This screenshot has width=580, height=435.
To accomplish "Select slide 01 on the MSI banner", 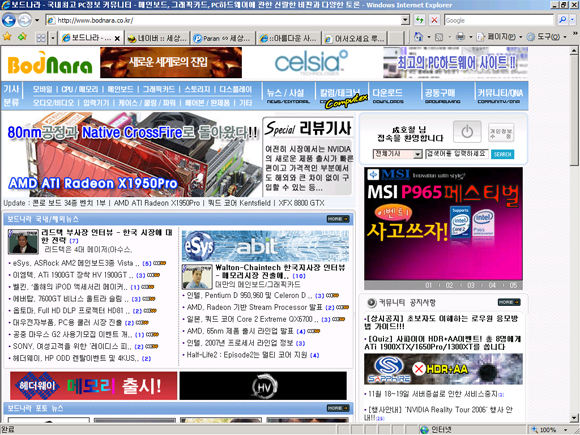I will coord(428,285).
